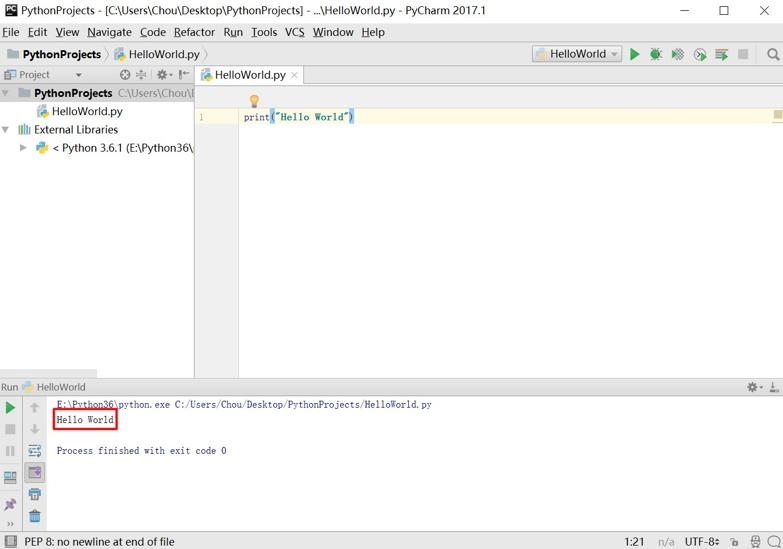Viewport: 783px width, 549px height.
Task: Clear all console output with trash icon
Action: (34, 516)
